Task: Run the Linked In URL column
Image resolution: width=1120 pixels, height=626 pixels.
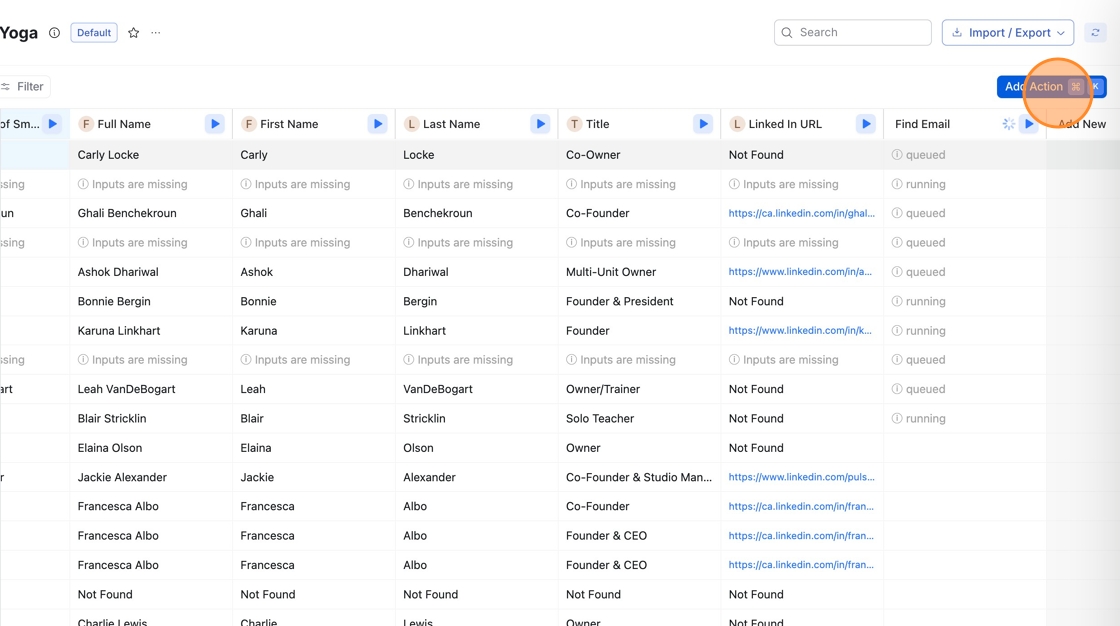Action: click(x=866, y=124)
